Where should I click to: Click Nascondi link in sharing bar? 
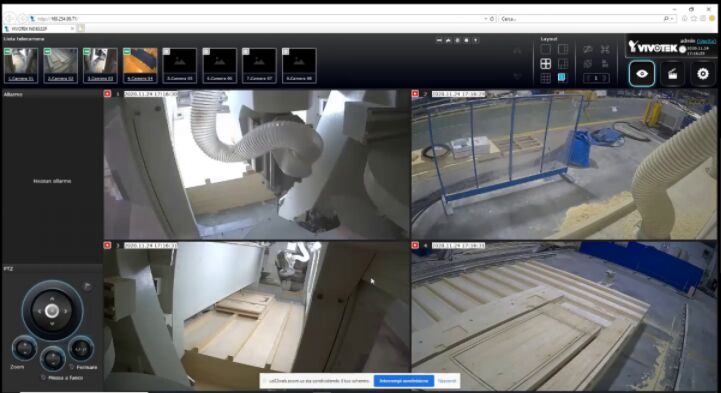click(446, 381)
